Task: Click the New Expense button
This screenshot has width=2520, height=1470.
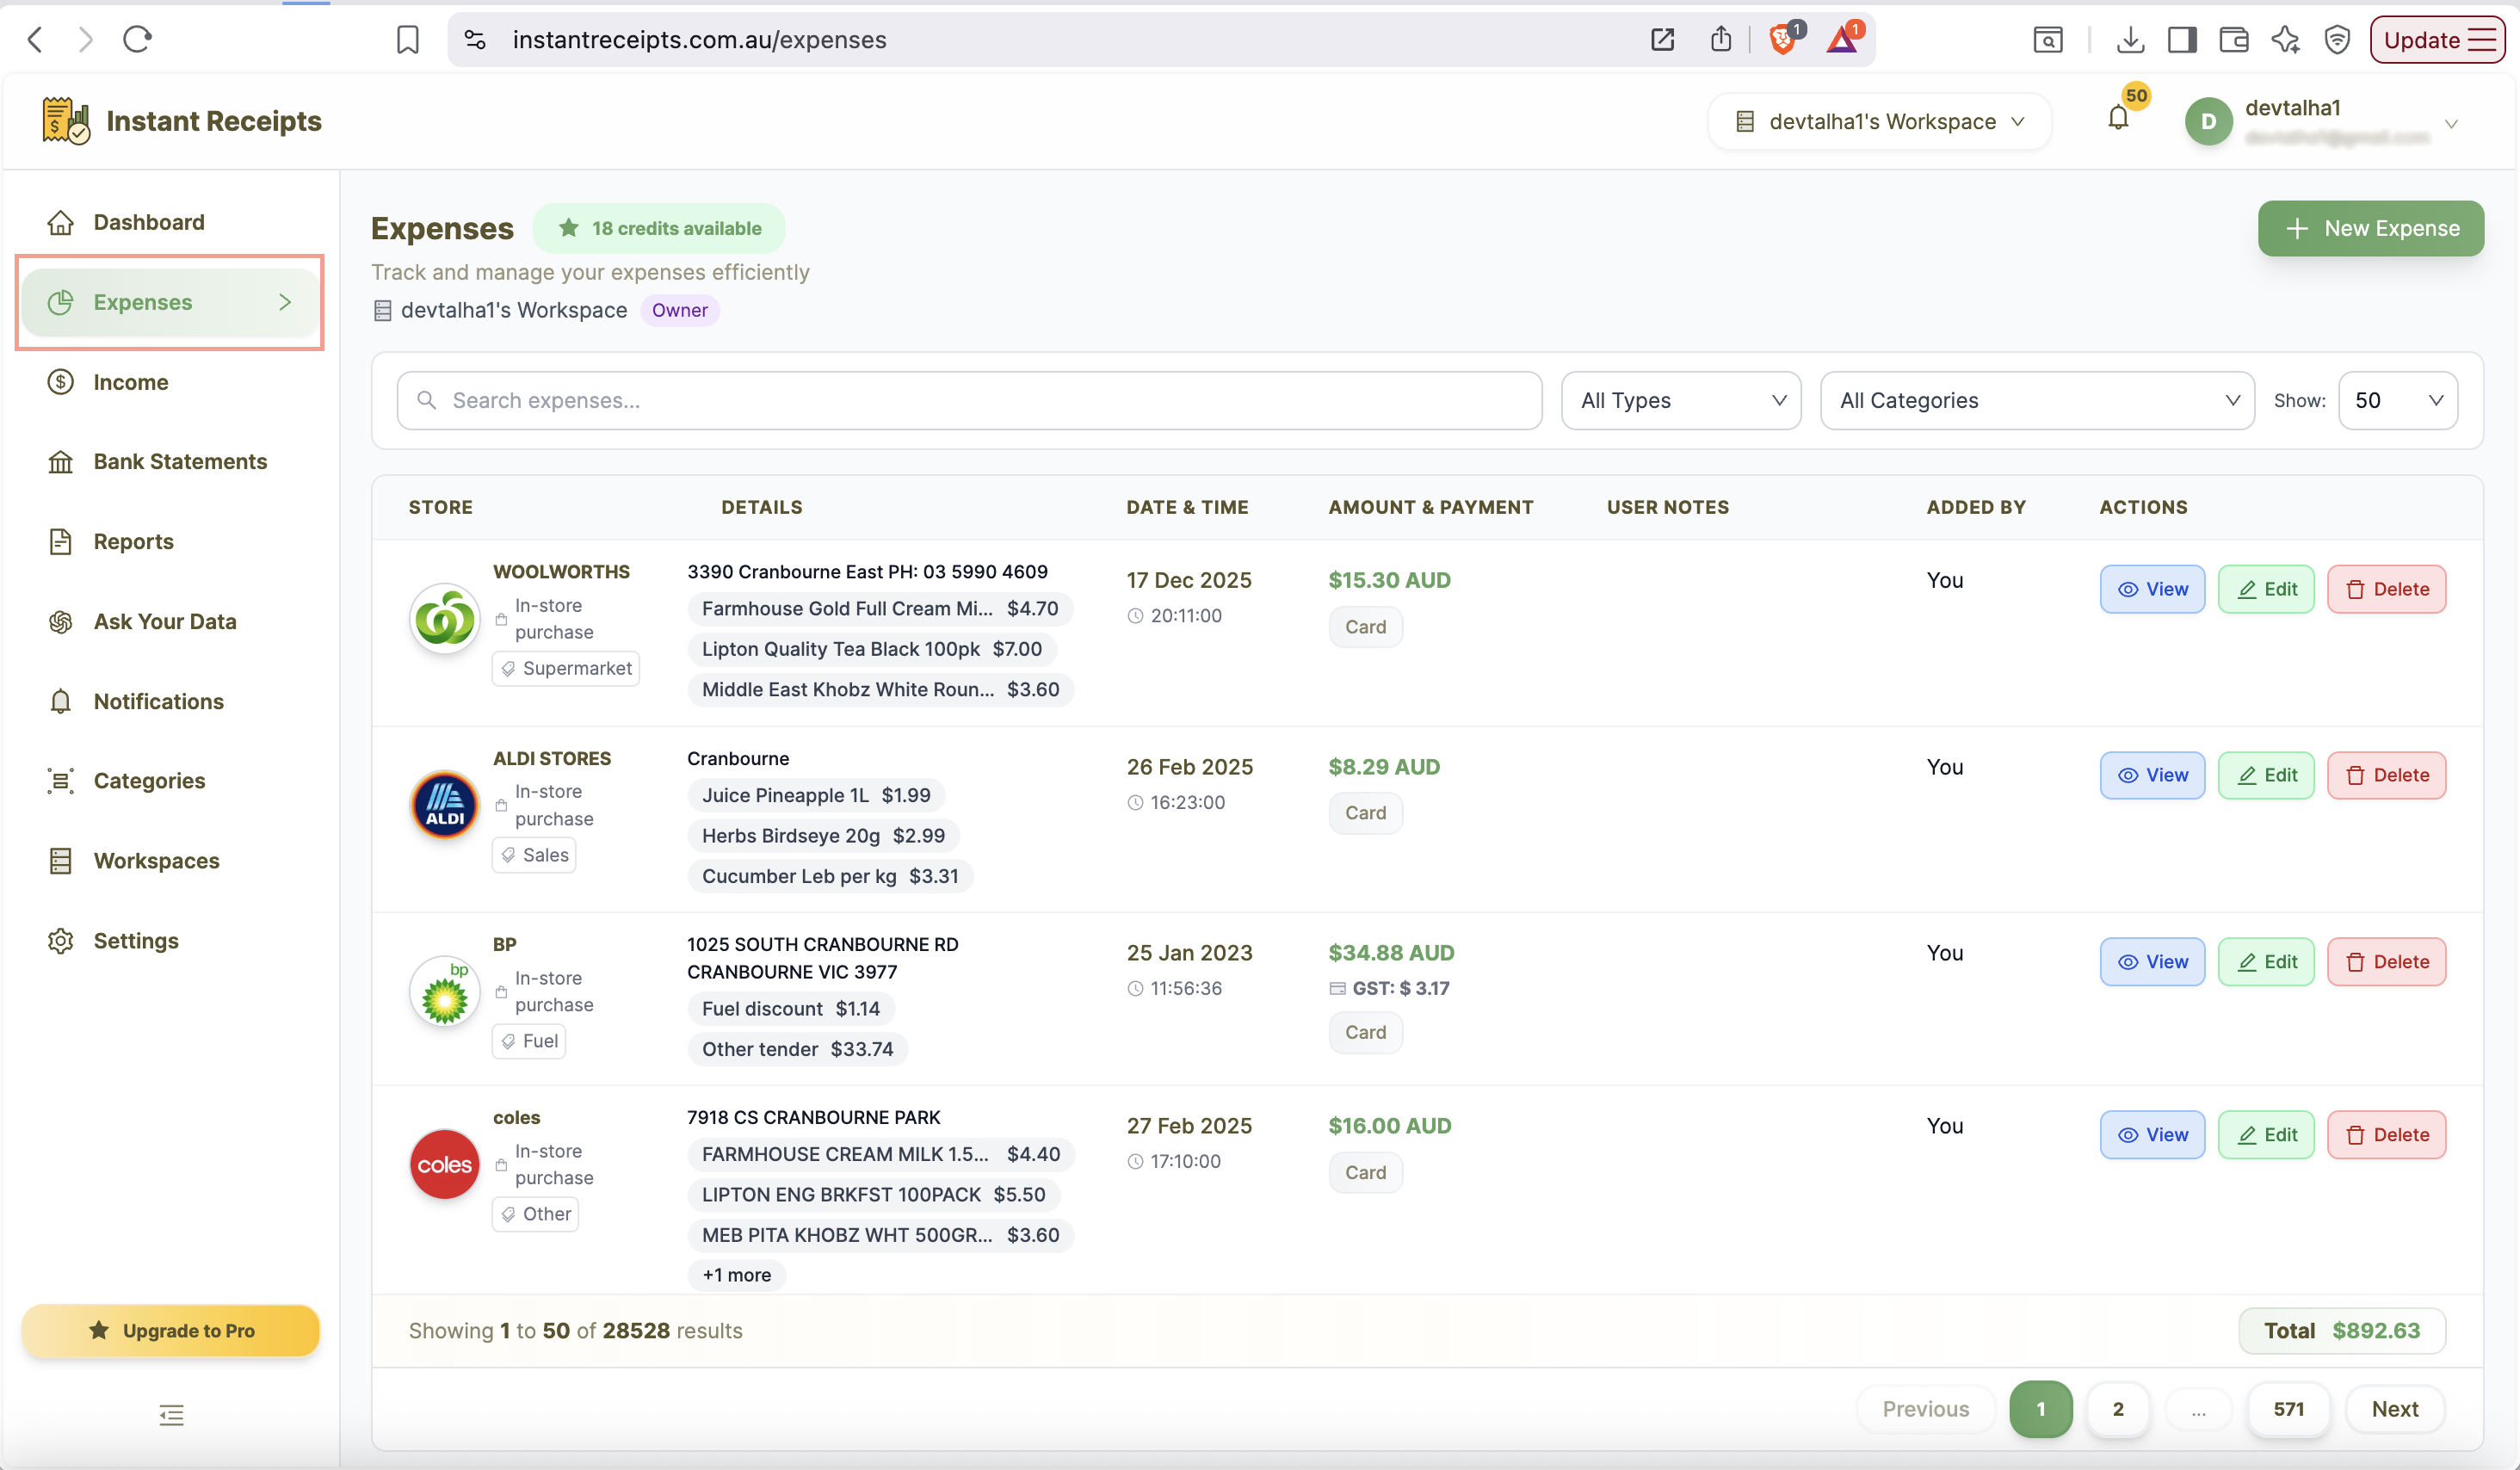Action: [x=2370, y=228]
